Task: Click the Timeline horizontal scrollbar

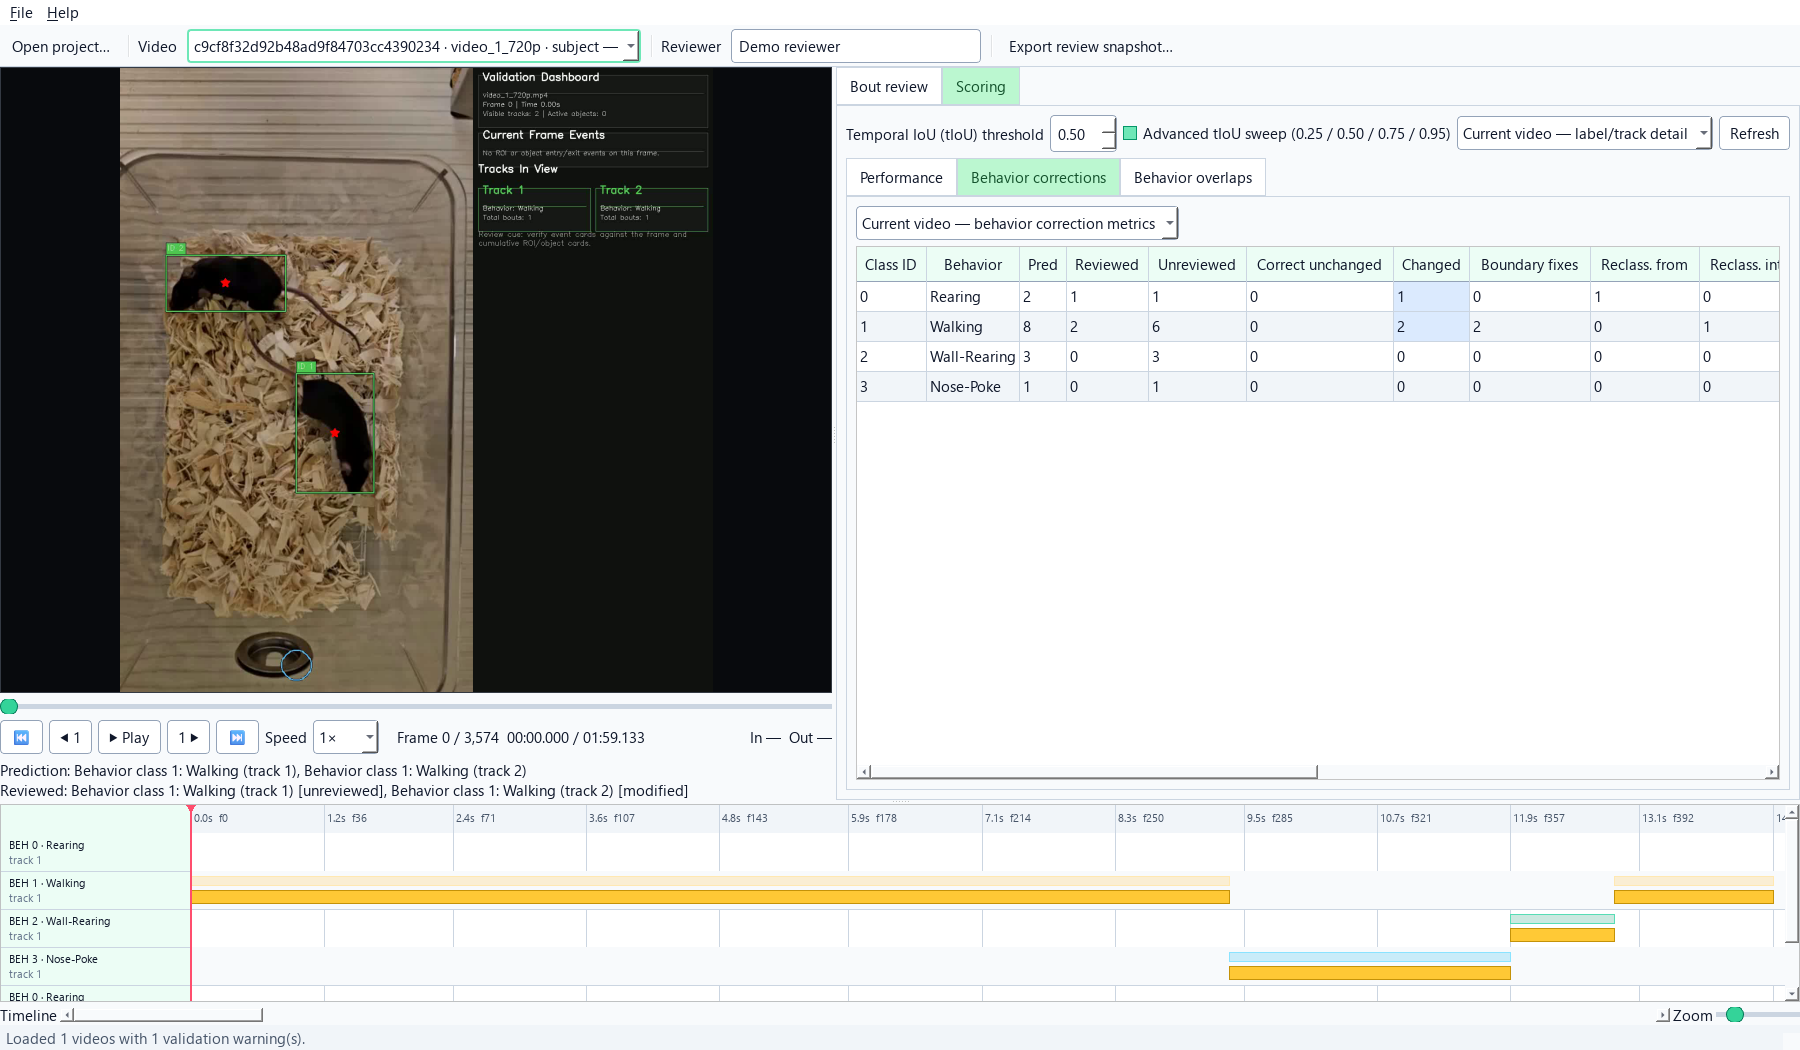Action: [x=168, y=1015]
